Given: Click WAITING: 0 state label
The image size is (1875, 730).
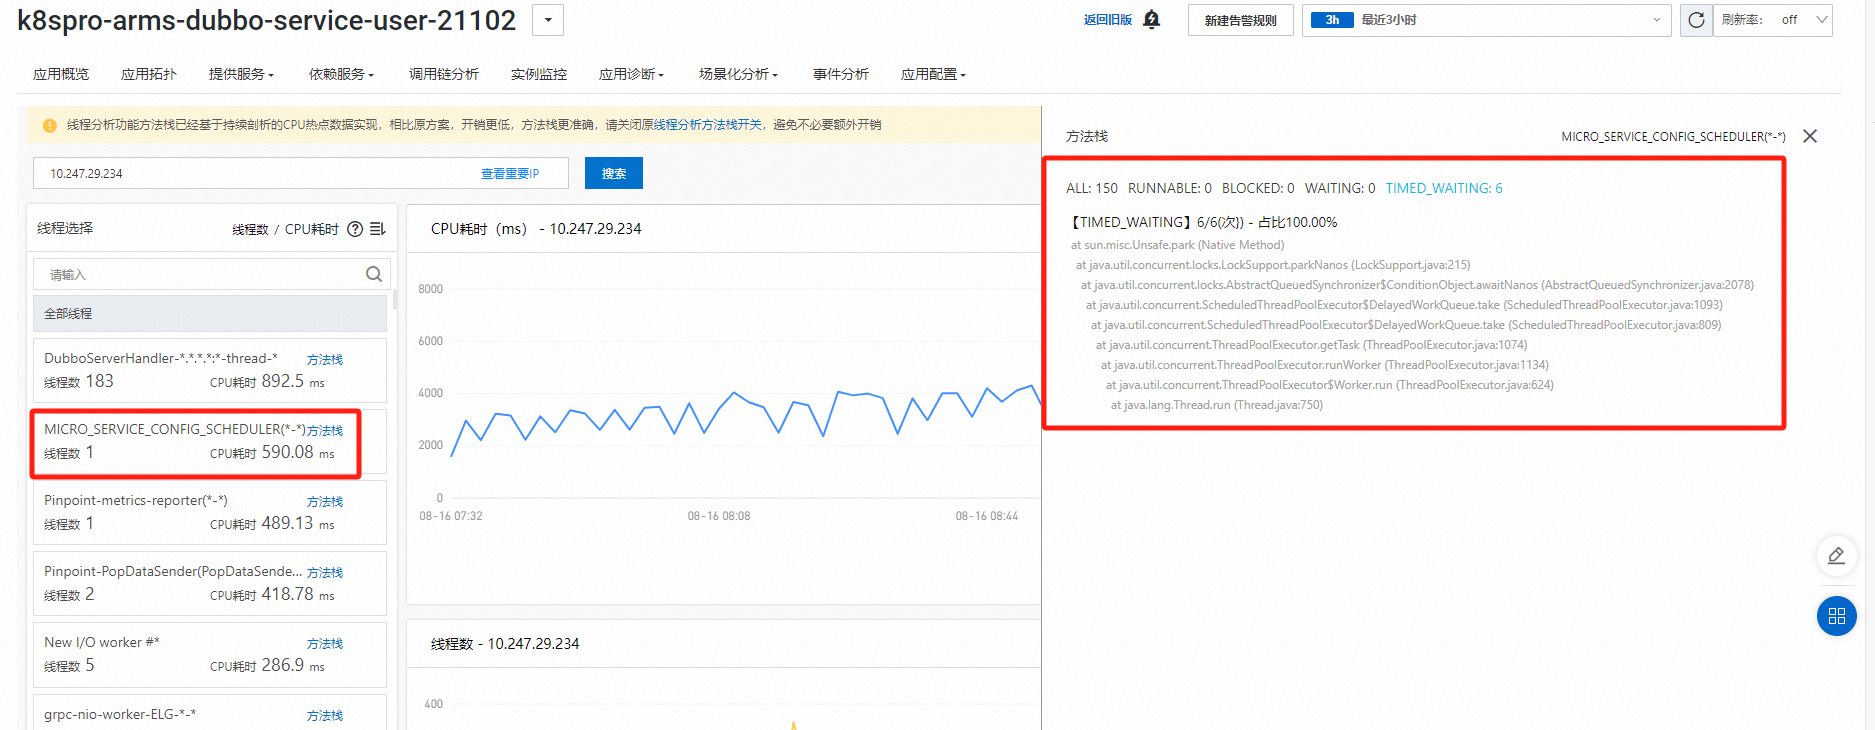Looking at the screenshot, I should [x=1340, y=188].
